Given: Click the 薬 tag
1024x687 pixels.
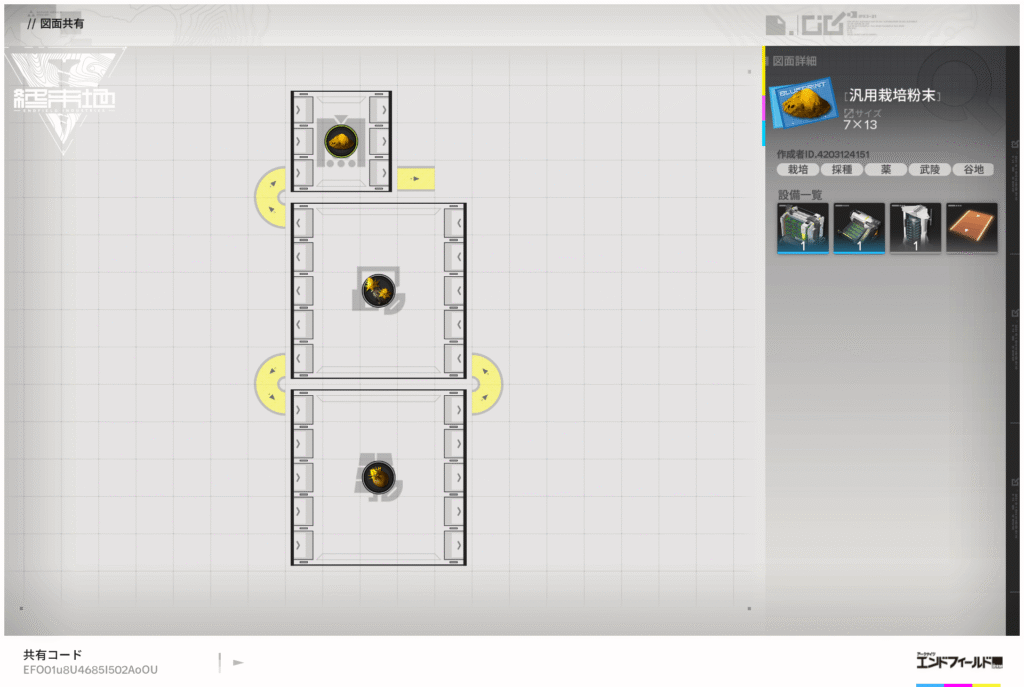Looking at the screenshot, I should [x=885, y=170].
